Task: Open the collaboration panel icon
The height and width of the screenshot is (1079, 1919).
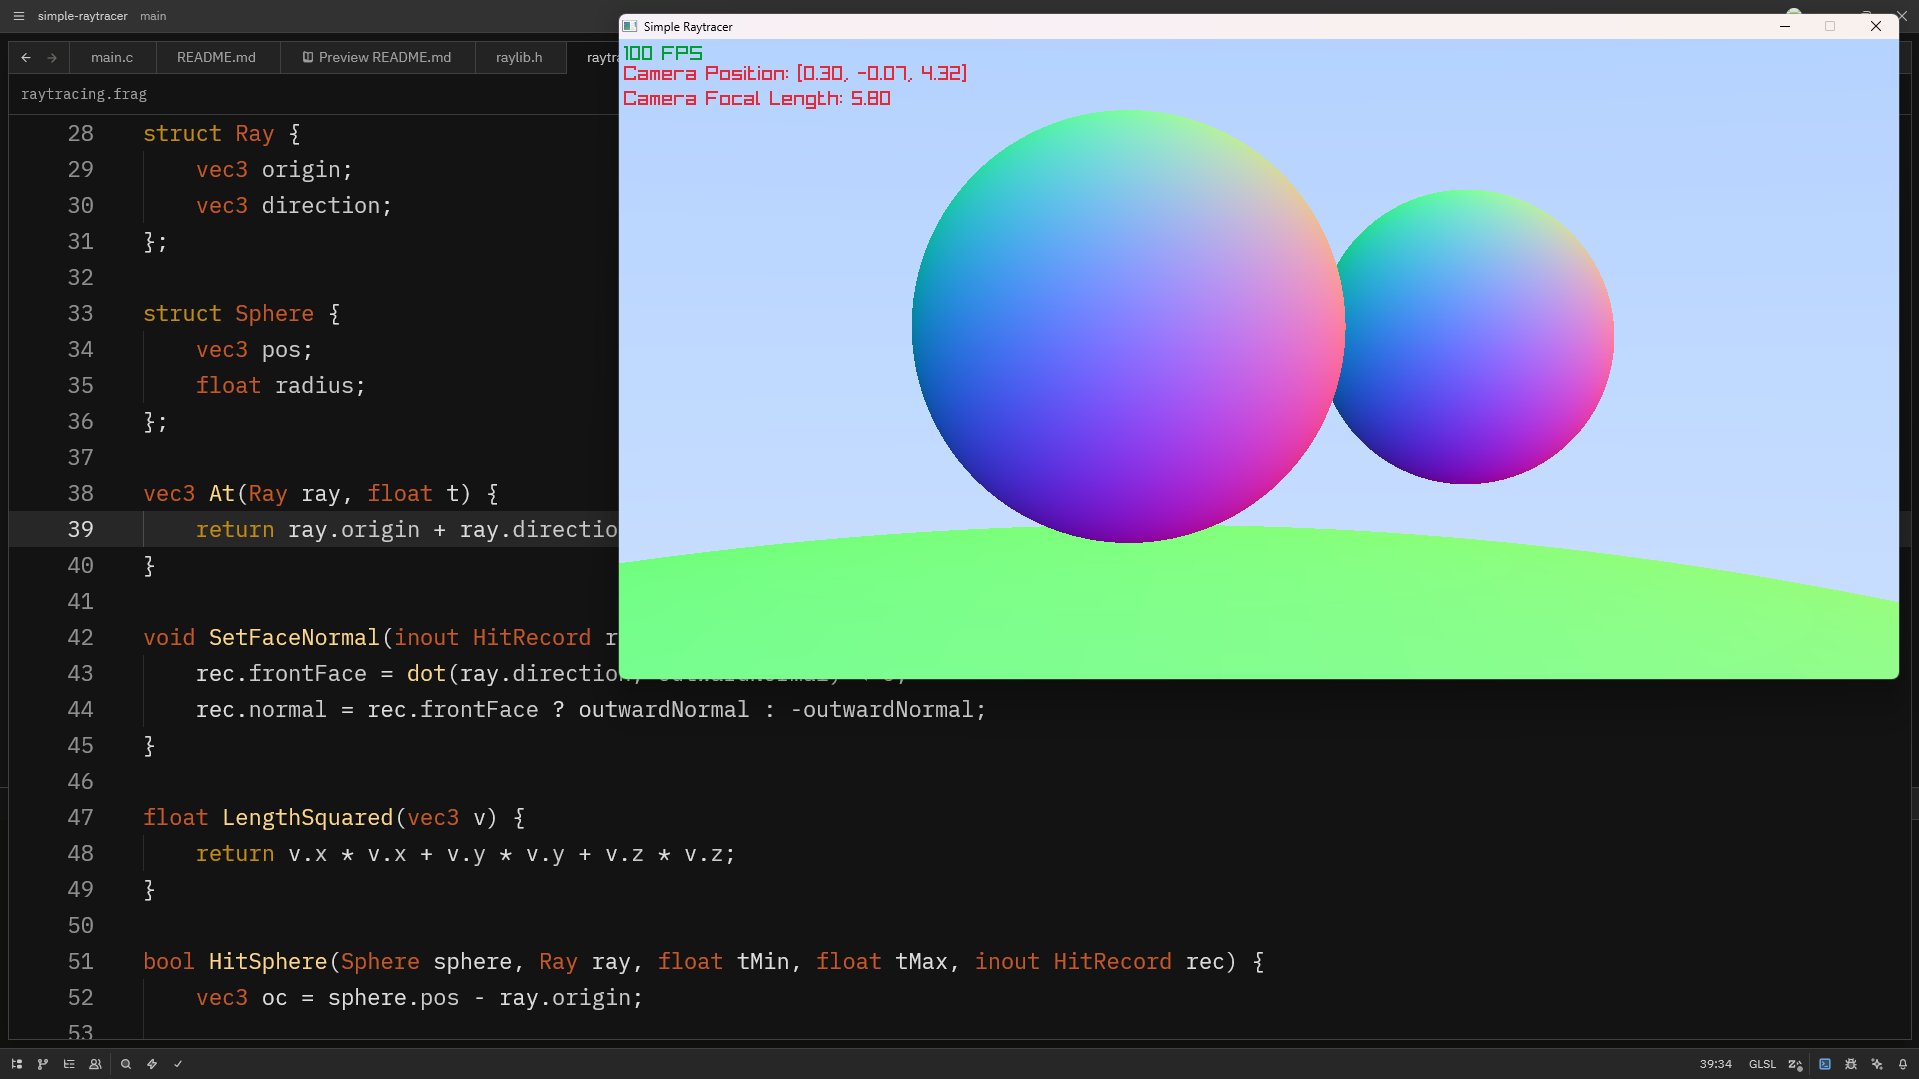Action: coord(95,1064)
